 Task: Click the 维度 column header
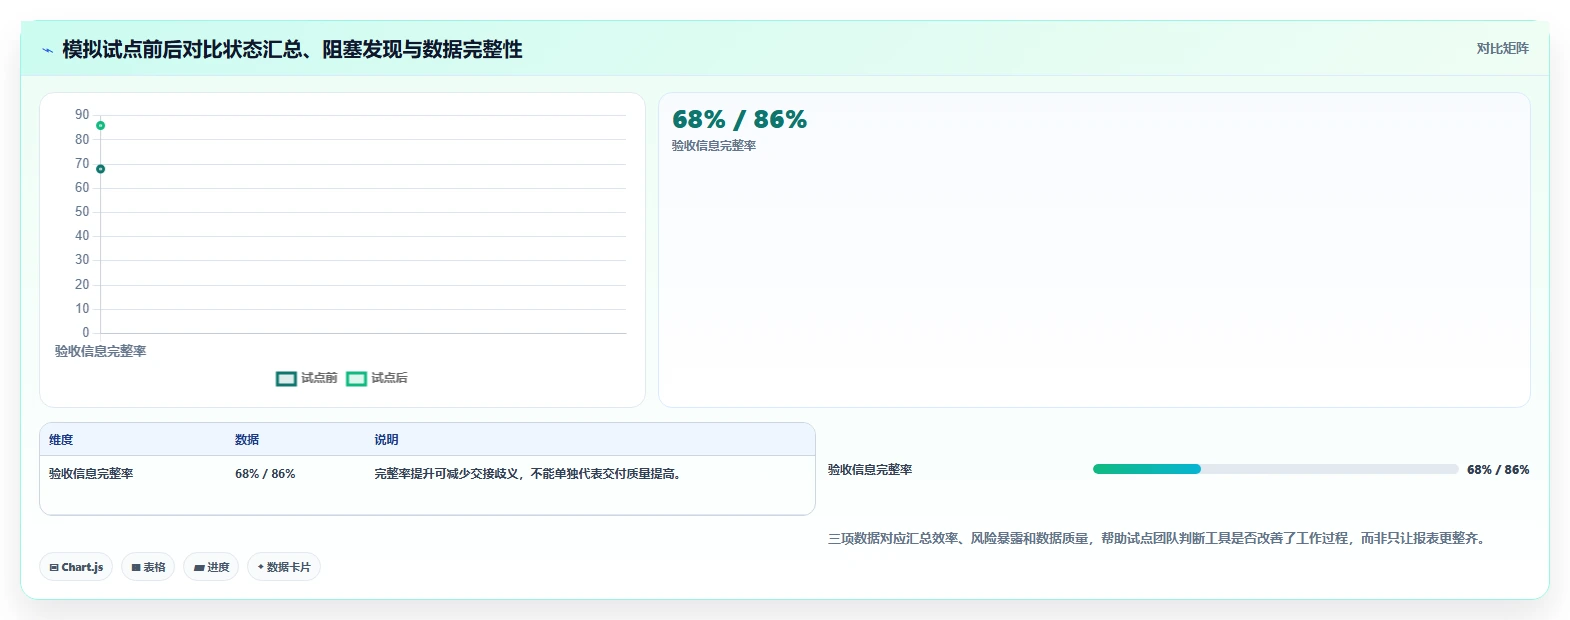tap(61, 440)
